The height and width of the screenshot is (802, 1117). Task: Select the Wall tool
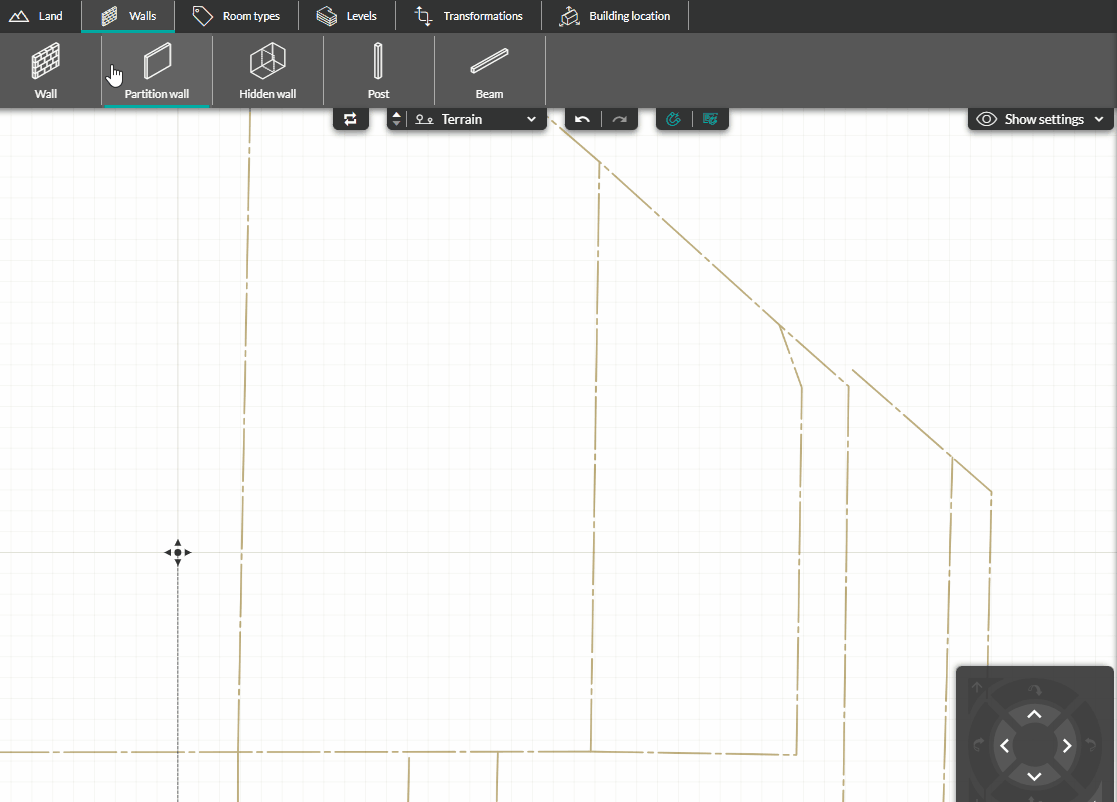point(45,70)
